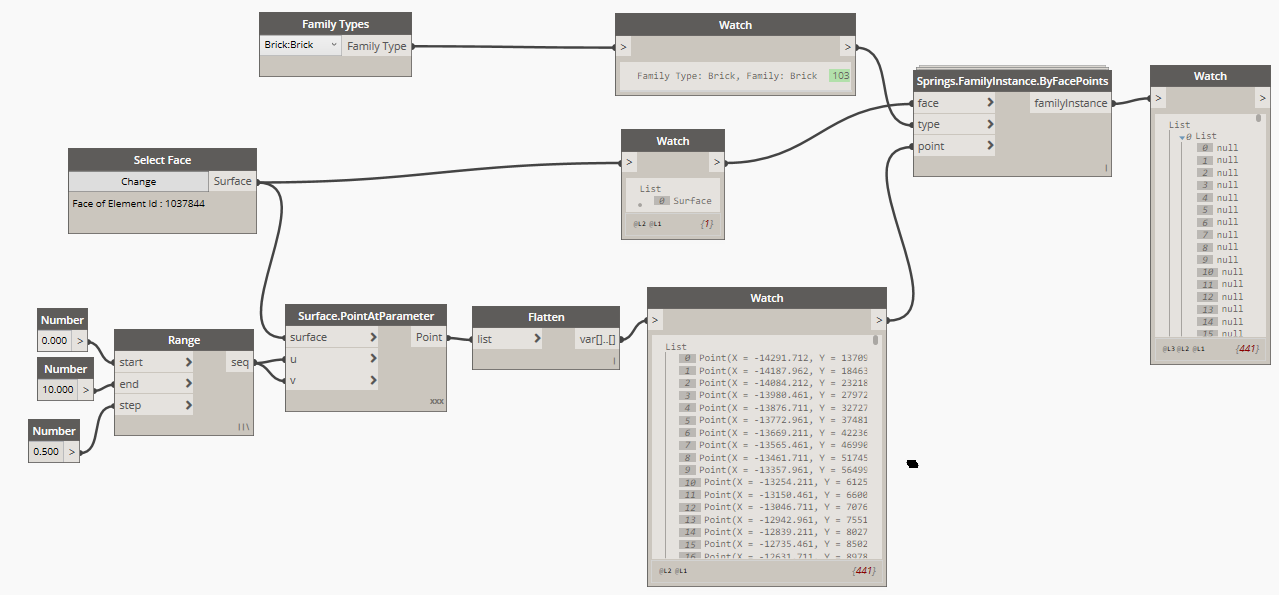The image size is (1279, 595).
Task: Click the type port chevron on Springs node
Action: pos(990,125)
